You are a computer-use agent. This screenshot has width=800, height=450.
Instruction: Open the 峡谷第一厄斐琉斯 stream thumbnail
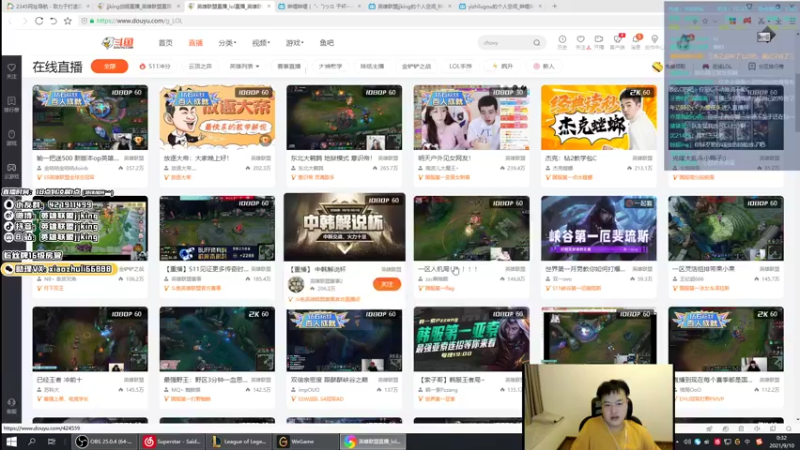pyautogui.click(x=599, y=228)
